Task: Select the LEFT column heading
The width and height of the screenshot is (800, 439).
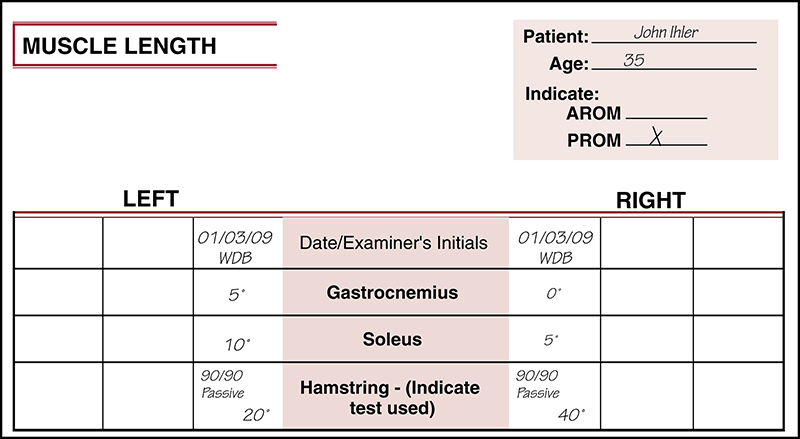Action: coord(150,198)
